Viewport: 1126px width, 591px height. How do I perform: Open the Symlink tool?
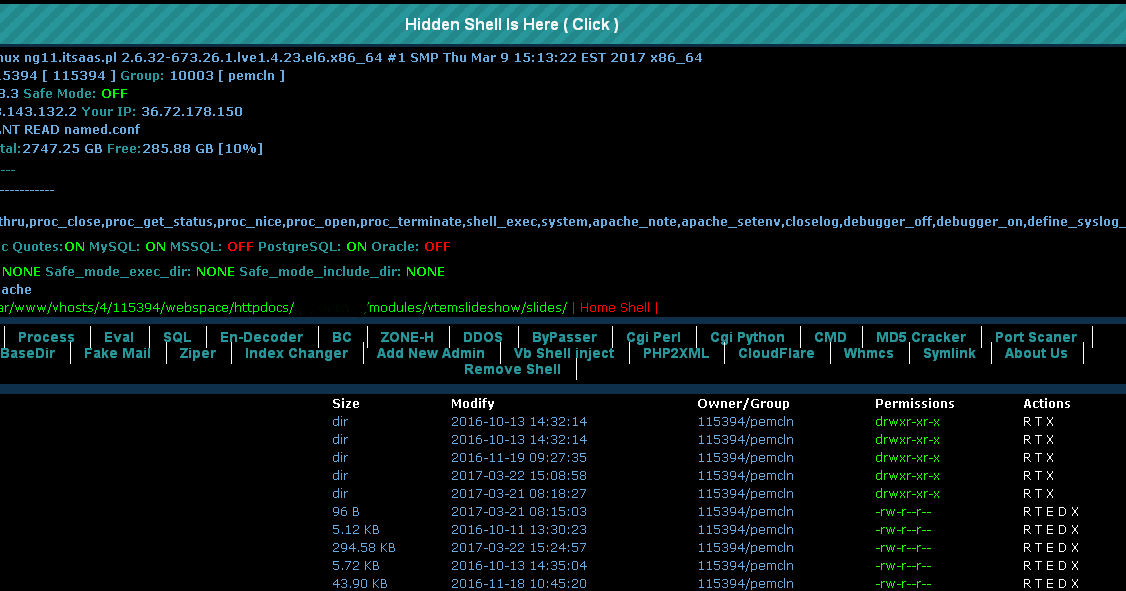tap(949, 353)
